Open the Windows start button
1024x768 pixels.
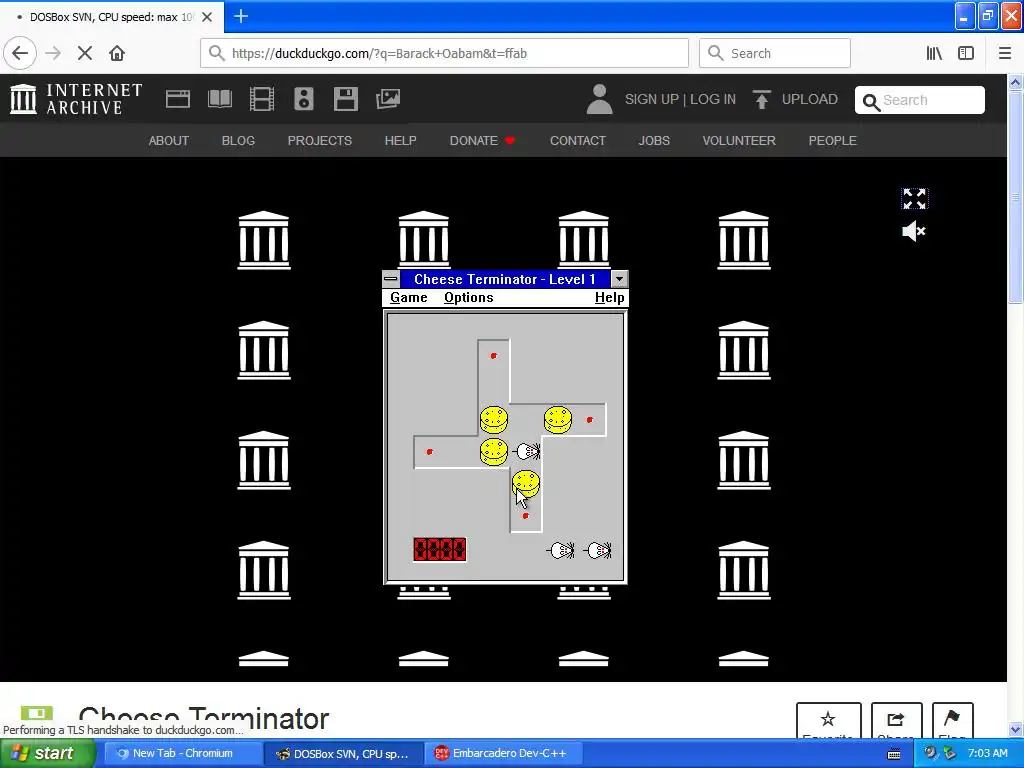47,753
